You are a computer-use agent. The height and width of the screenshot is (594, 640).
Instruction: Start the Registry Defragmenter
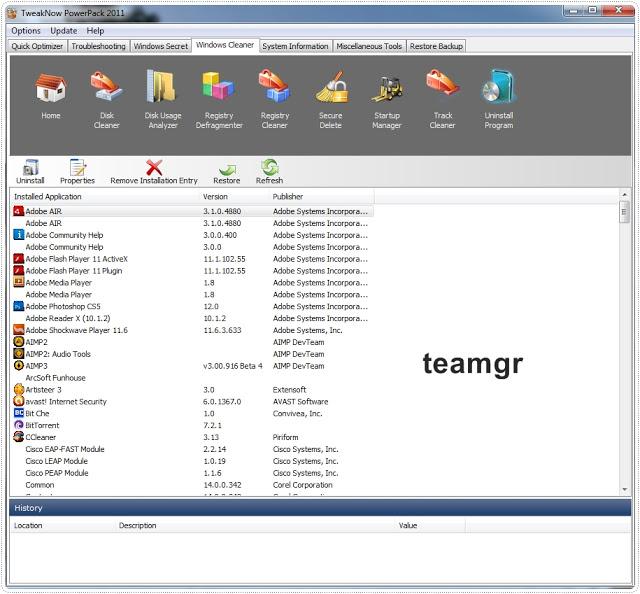pyautogui.click(x=219, y=100)
